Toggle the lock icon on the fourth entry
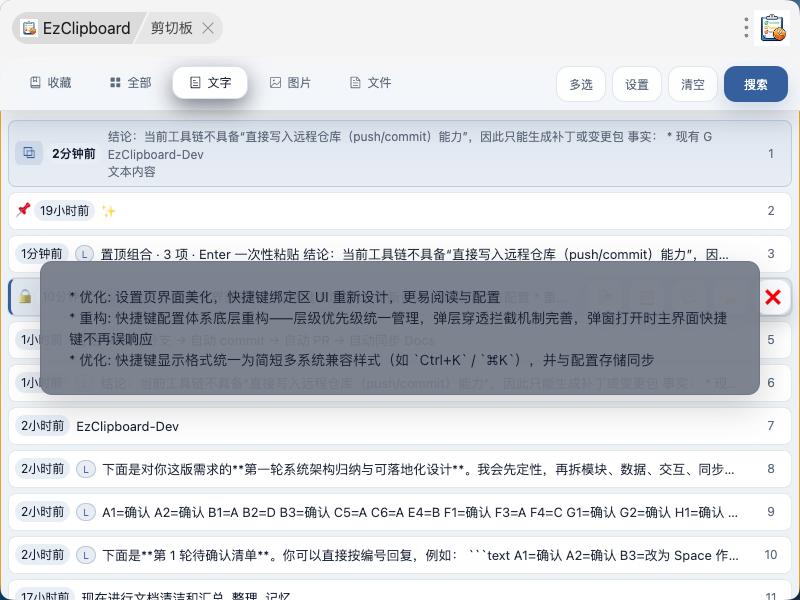Screen dimensions: 800x600 [x=24, y=296]
